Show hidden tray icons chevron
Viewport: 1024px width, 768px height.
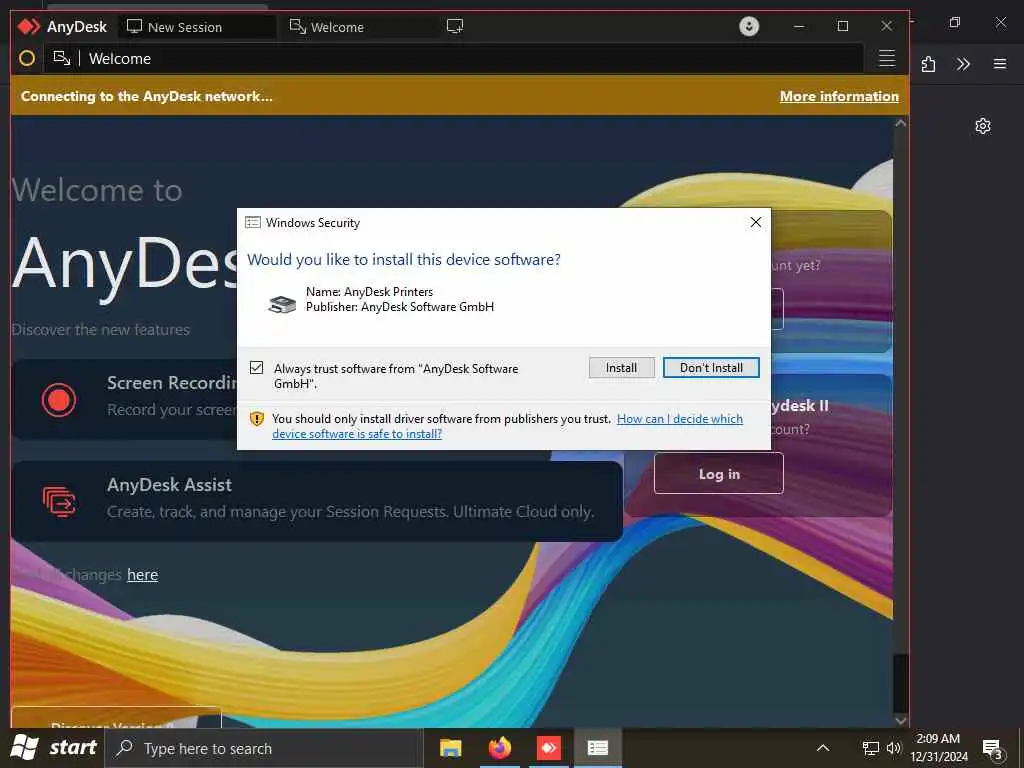coord(823,748)
